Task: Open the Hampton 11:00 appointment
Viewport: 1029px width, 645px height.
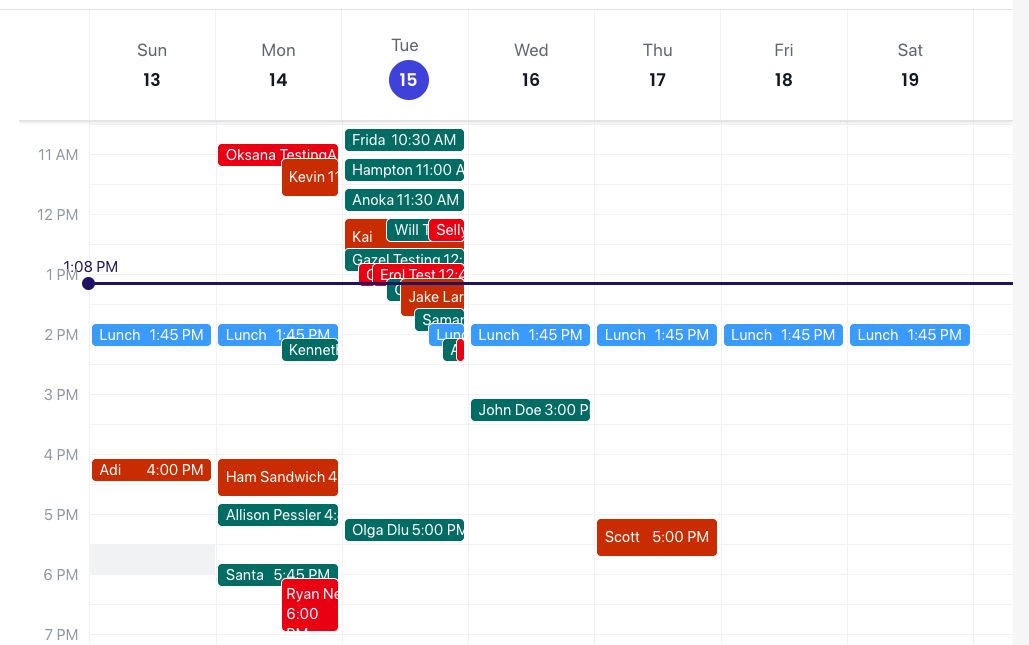Action: pyautogui.click(x=404, y=170)
